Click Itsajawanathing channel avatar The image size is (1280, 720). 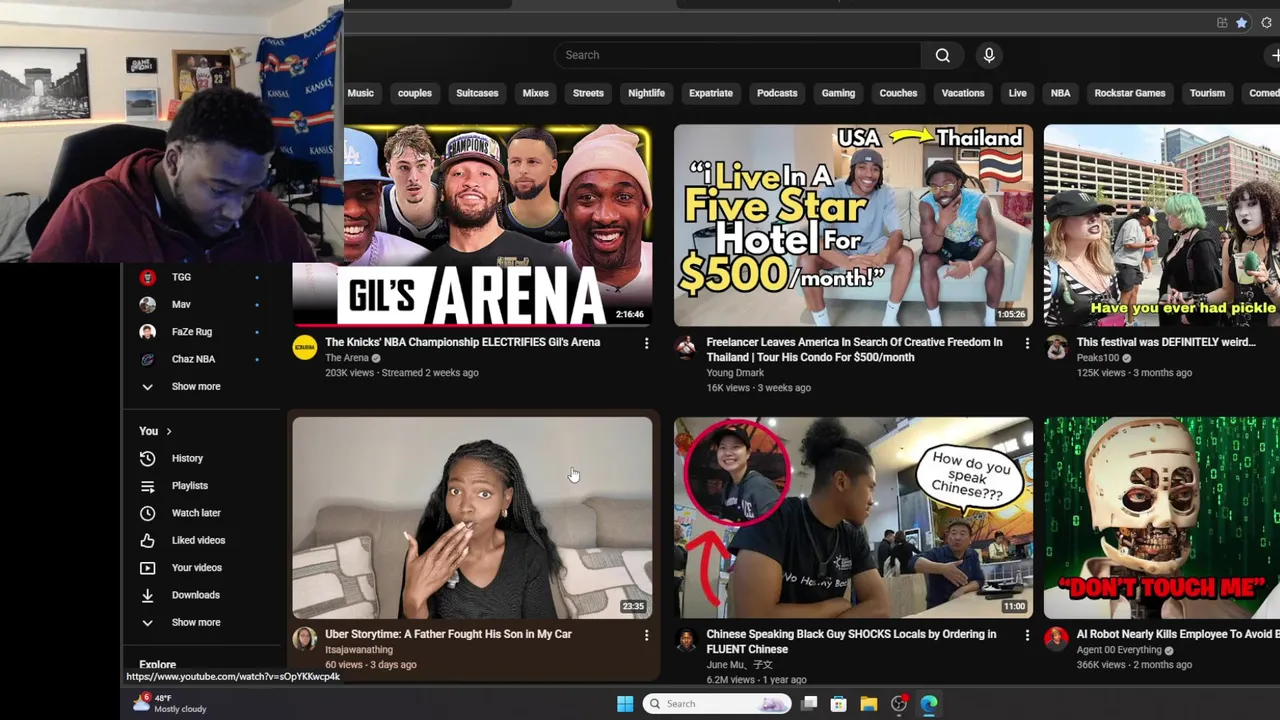[x=304, y=639]
